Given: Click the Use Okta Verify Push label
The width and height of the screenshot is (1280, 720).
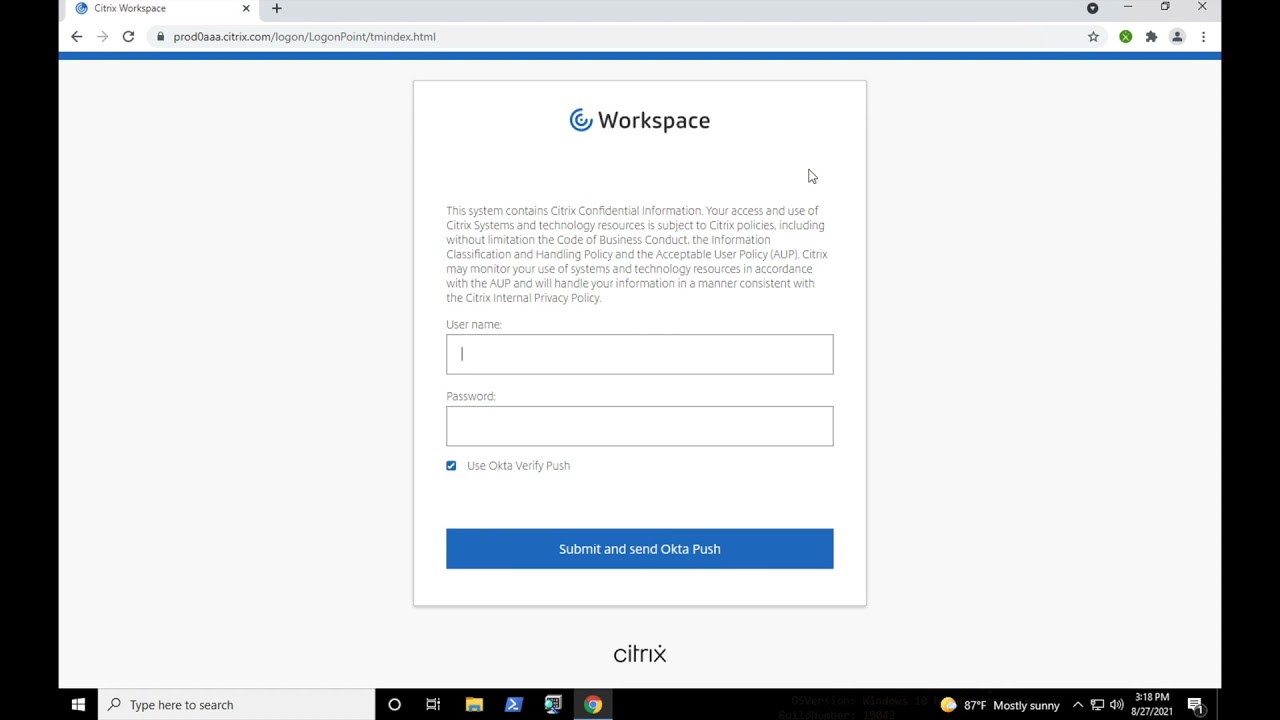Looking at the screenshot, I should (518, 466).
